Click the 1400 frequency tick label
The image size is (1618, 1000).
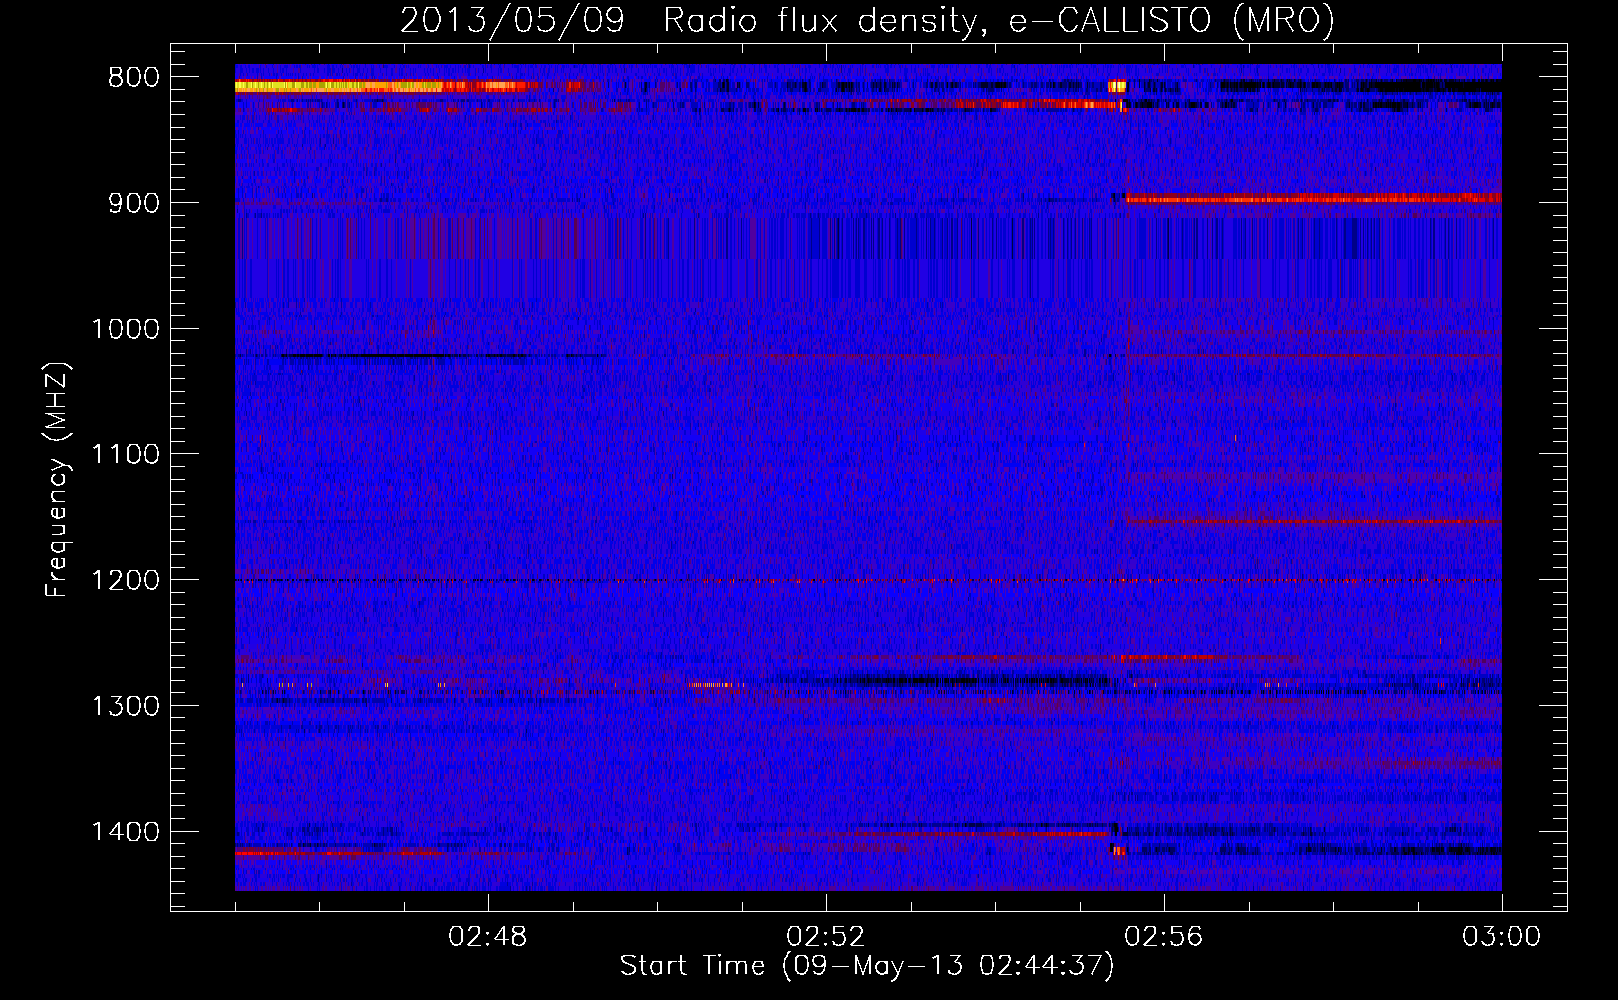(125, 832)
